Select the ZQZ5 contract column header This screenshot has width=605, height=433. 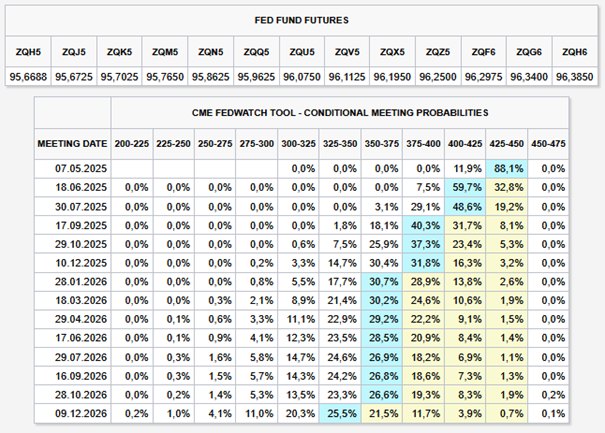coord(438,52)
